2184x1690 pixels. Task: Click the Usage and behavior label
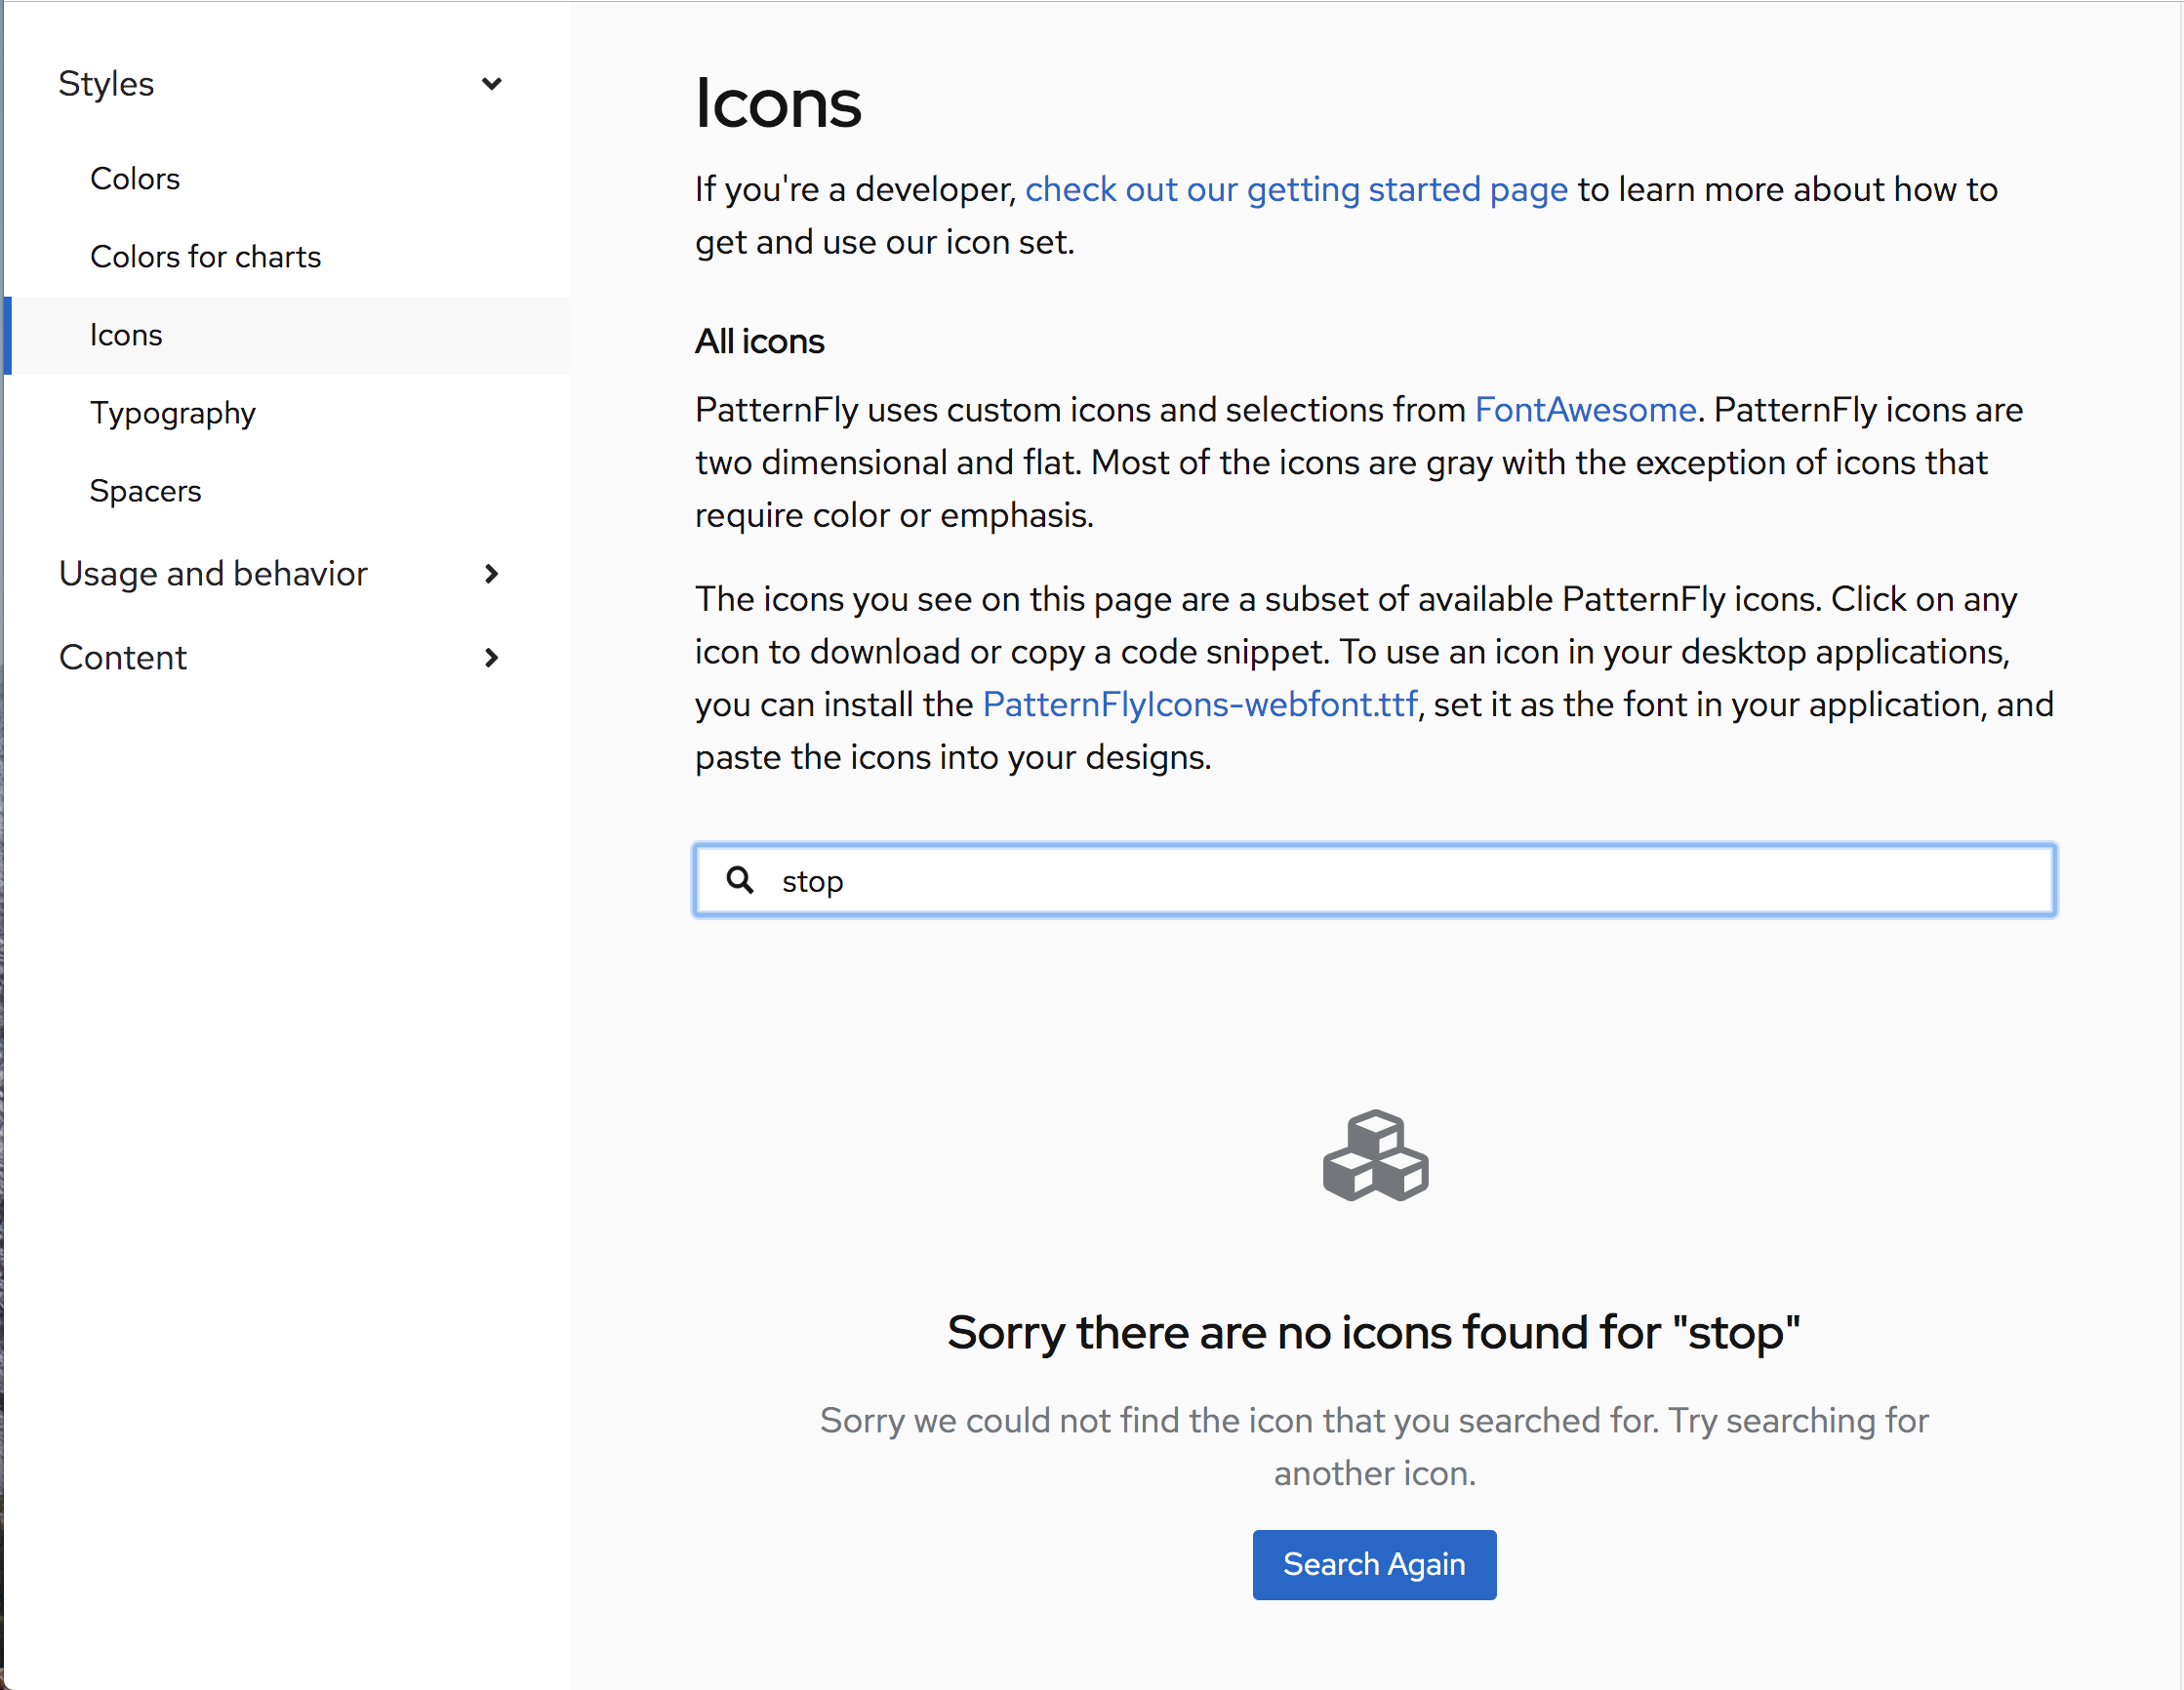click(x=213, y=574)
